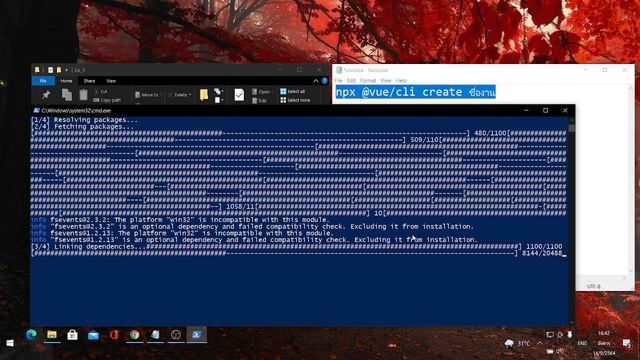
Task: Open the taskbar clock and date
Action: point(604,343)
